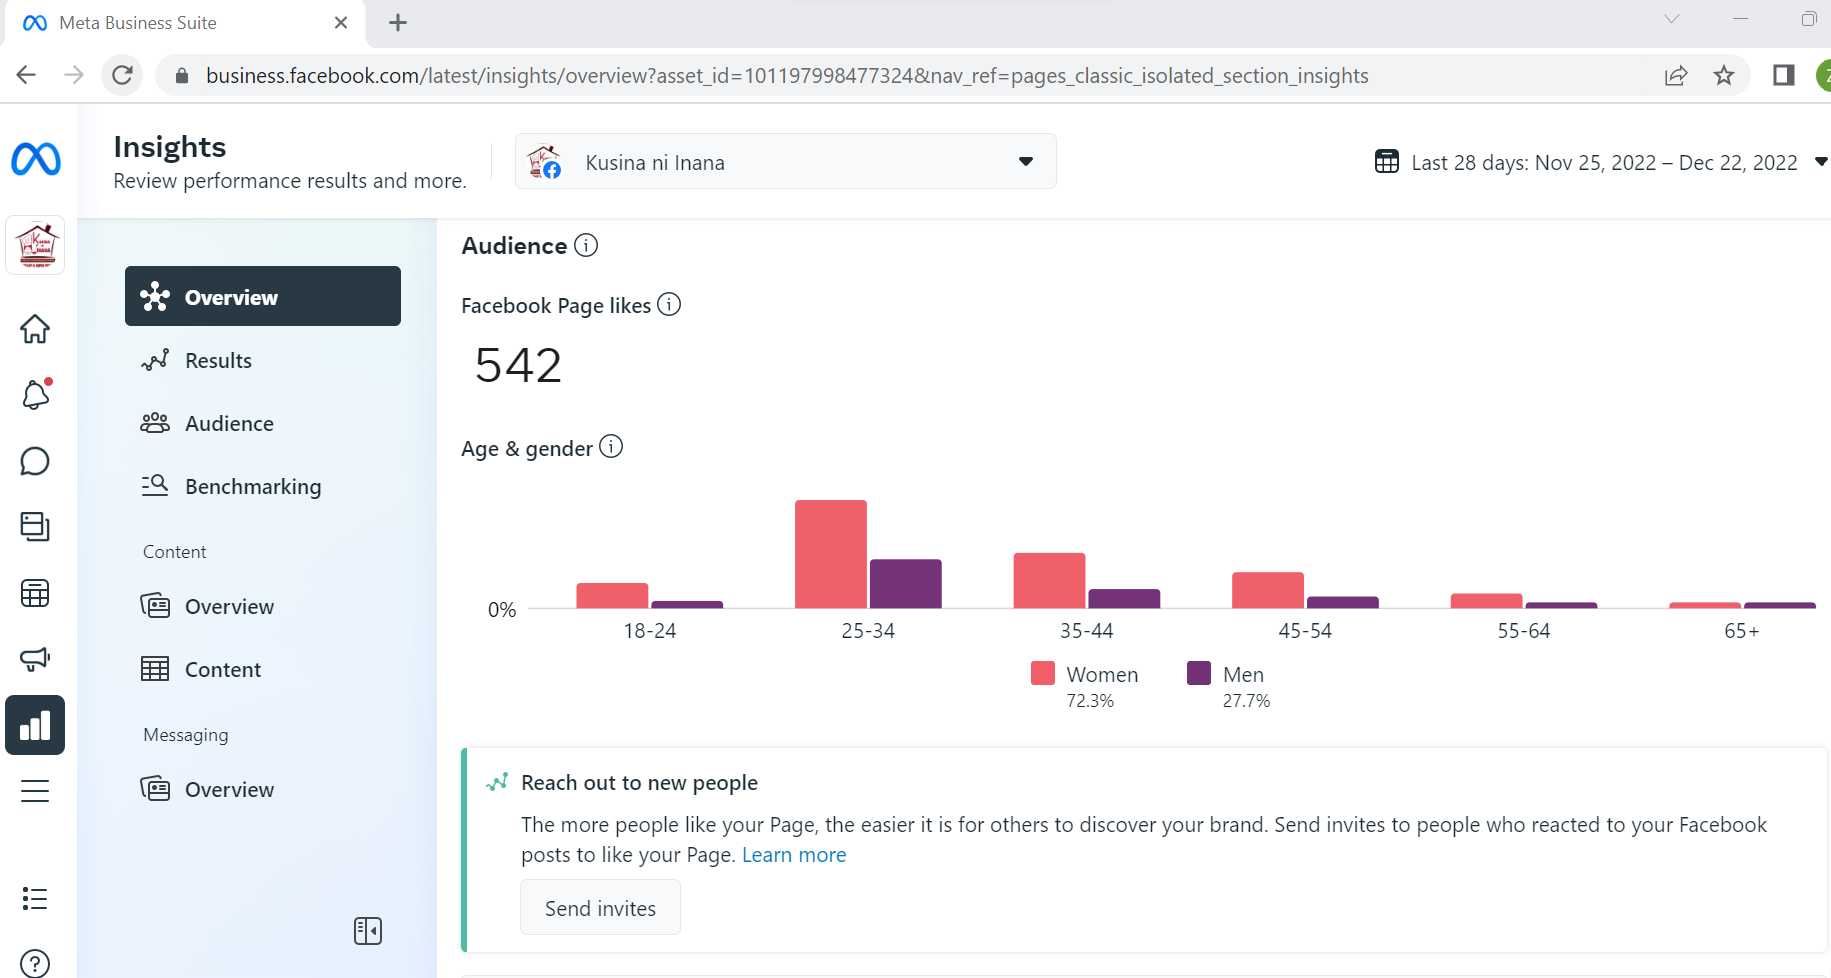Open the Ads megaphone icon
1831x978 pixels.
35,659
